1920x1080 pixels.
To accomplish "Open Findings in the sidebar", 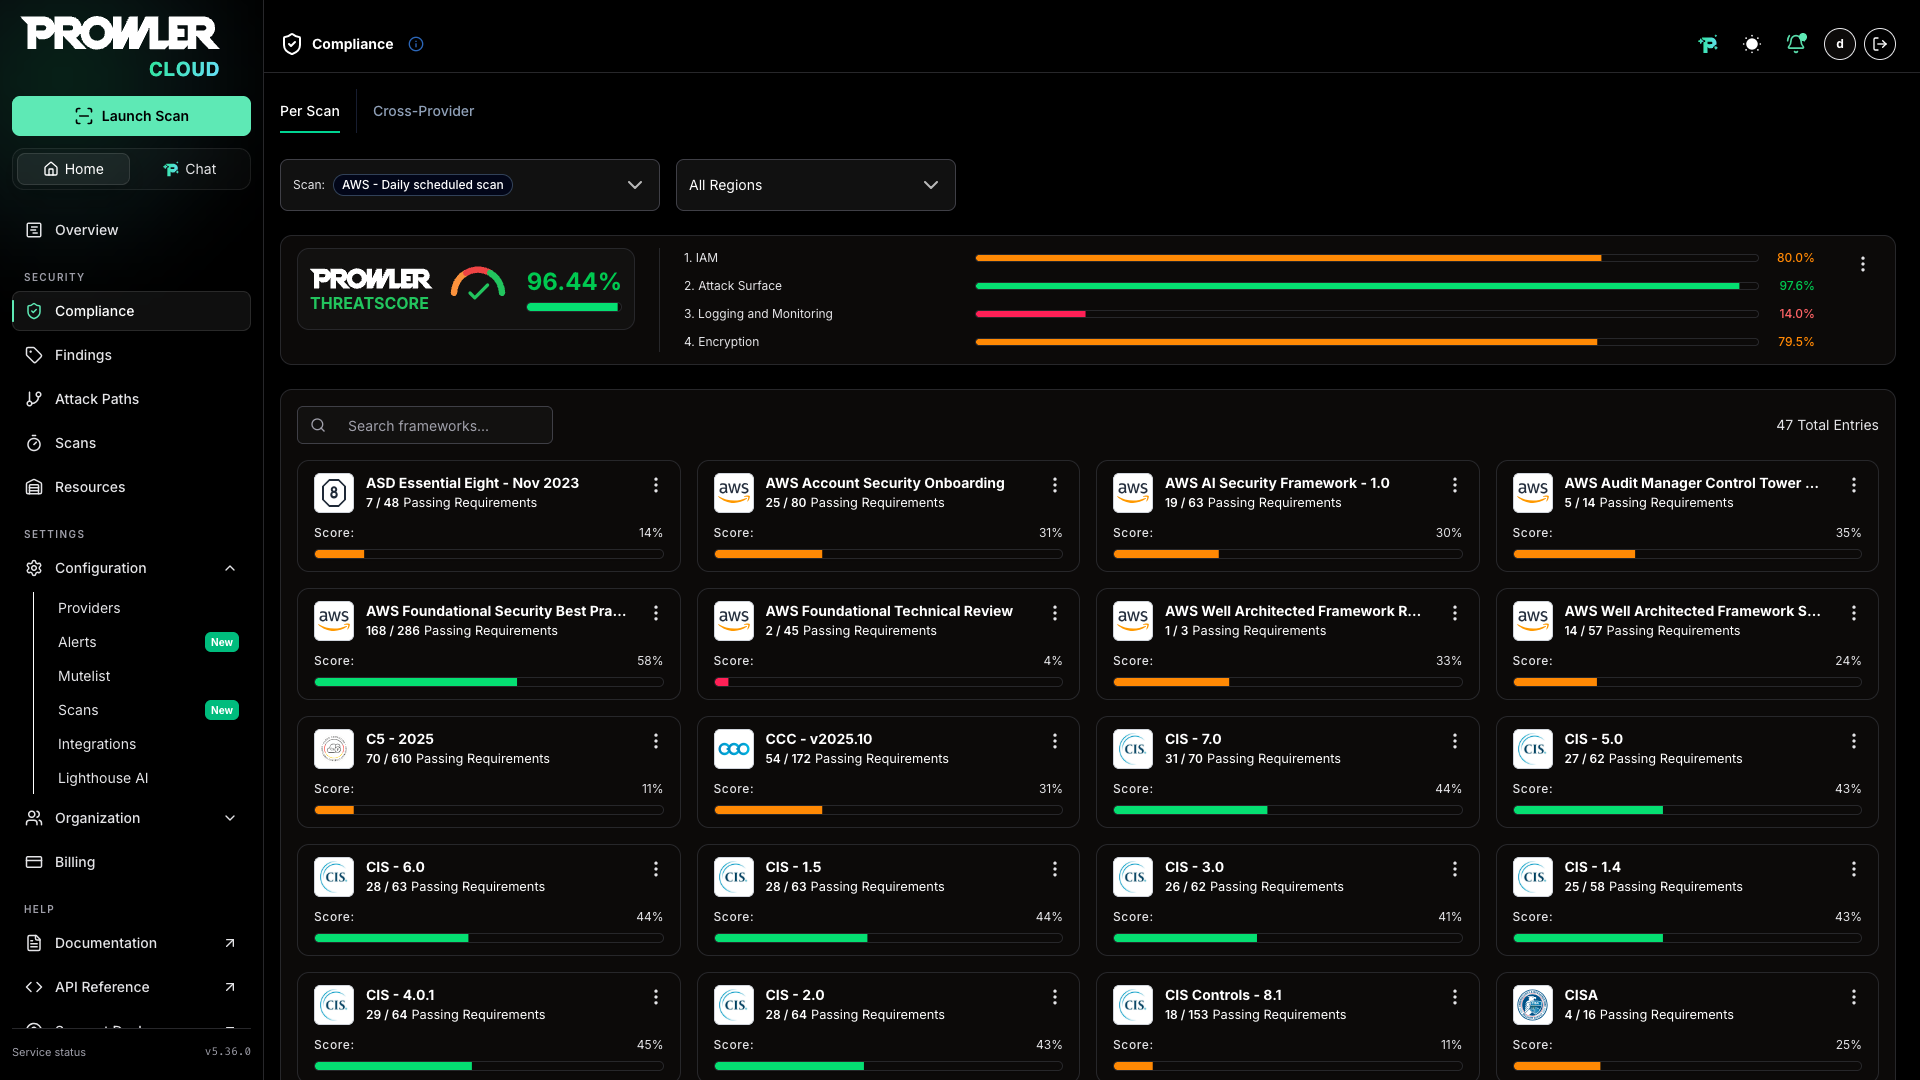I will [131, 355].
